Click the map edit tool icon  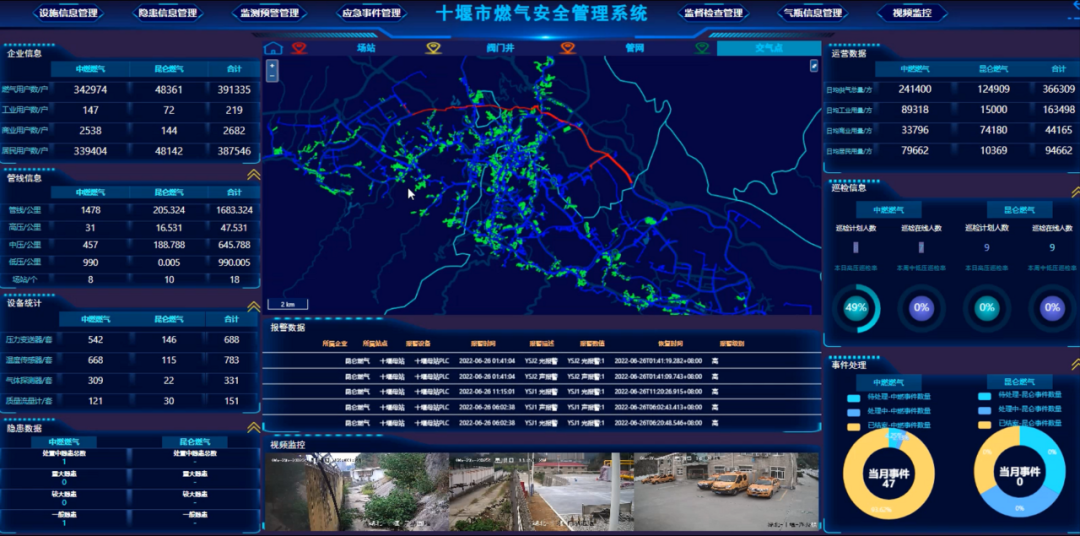[x=813, y=65]
